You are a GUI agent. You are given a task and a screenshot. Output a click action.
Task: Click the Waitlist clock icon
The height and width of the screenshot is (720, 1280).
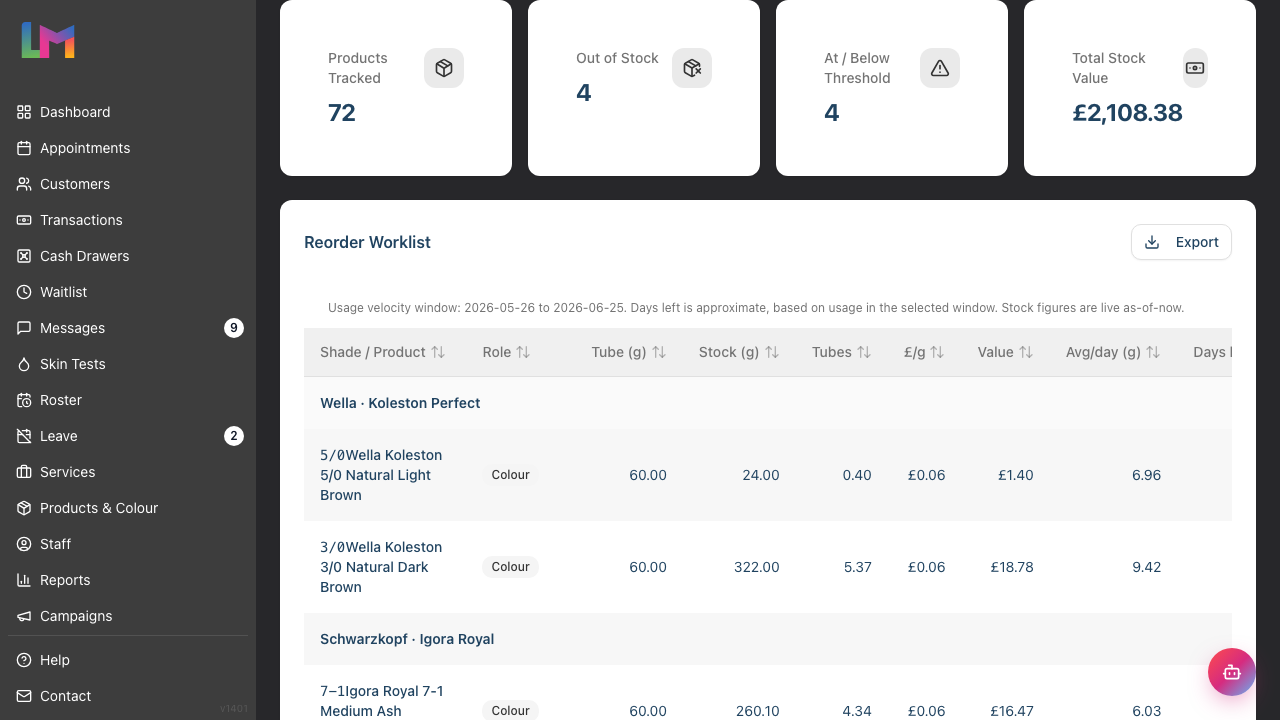[24, 292]
